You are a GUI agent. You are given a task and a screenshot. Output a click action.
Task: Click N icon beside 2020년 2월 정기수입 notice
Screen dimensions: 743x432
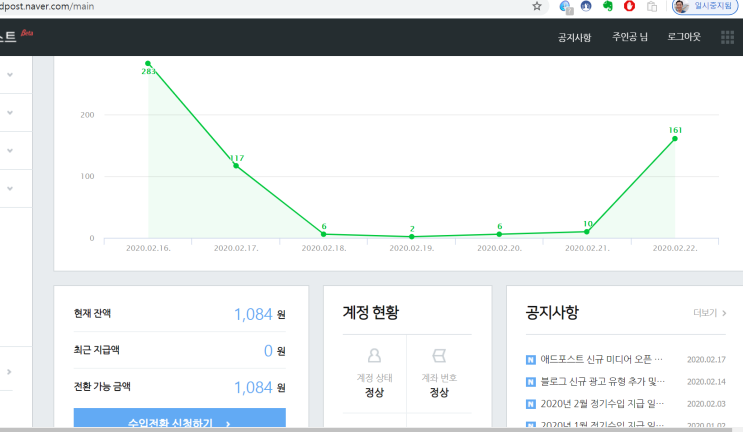[531, 404]
